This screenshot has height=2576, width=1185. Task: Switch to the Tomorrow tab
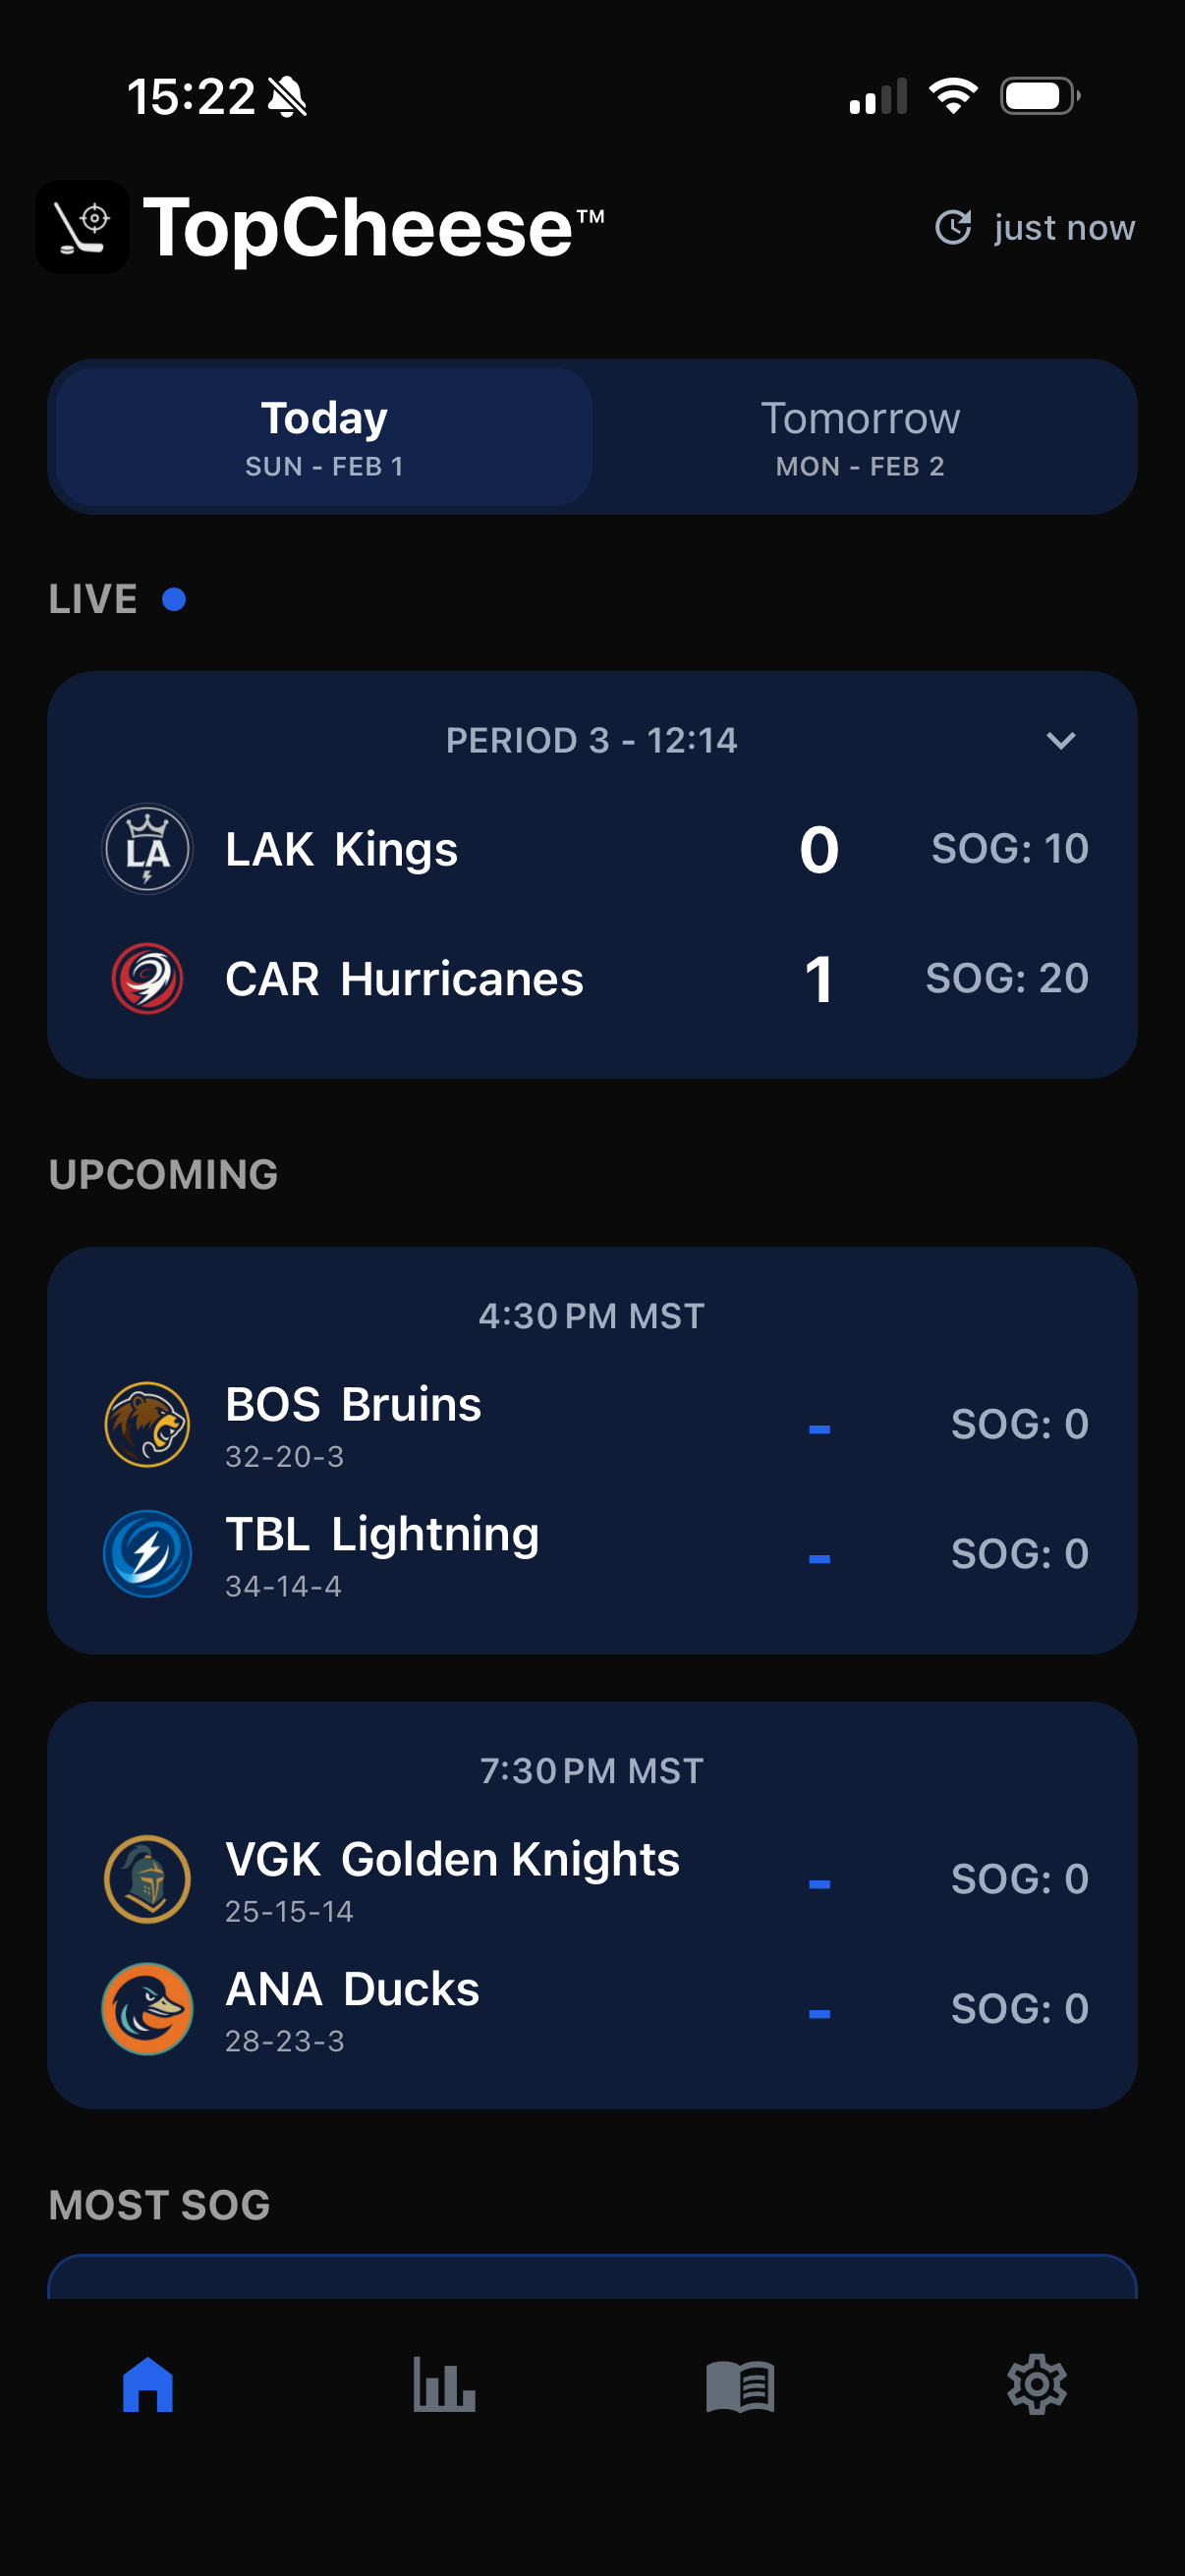coord(860,437)
